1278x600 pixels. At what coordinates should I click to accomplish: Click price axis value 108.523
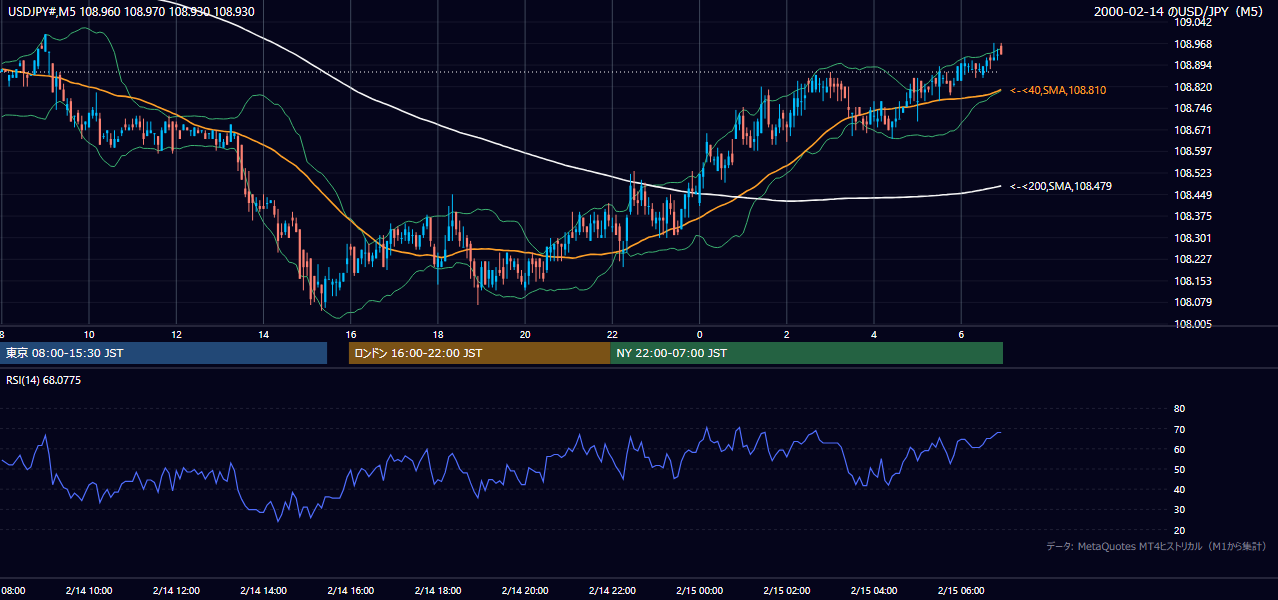(1192, 173)
